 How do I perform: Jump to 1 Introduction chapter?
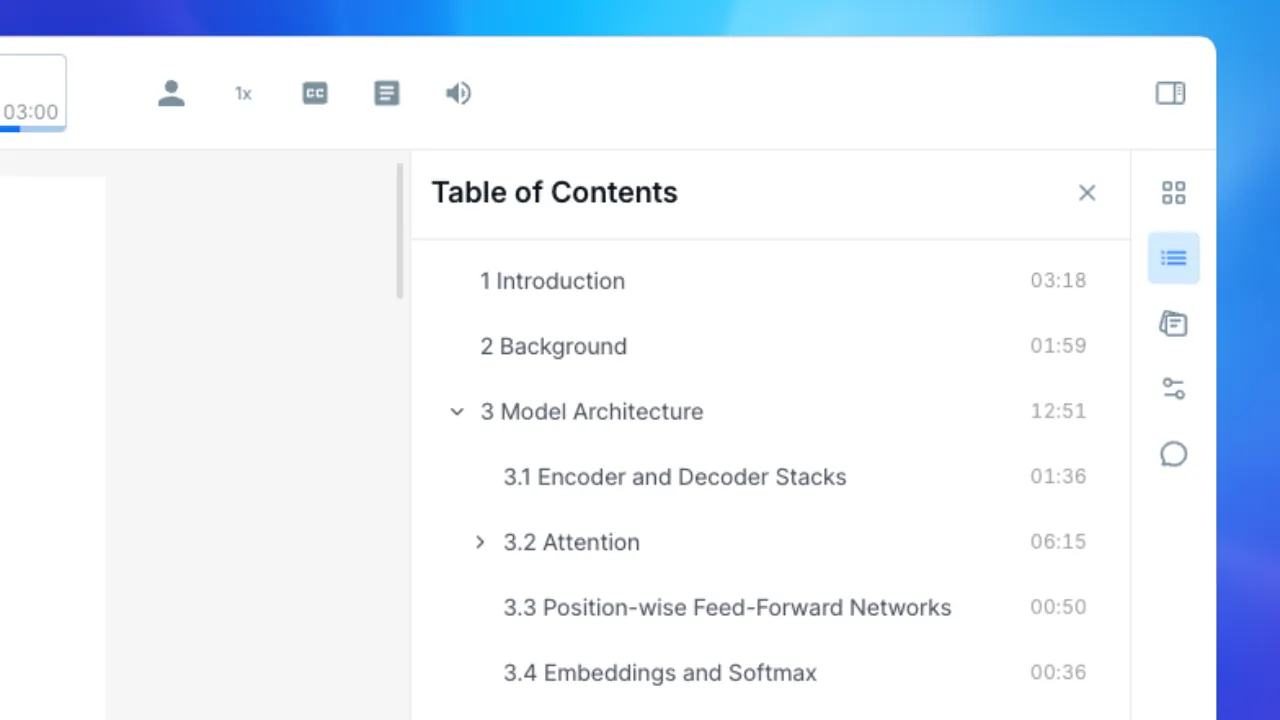[552, 281]
